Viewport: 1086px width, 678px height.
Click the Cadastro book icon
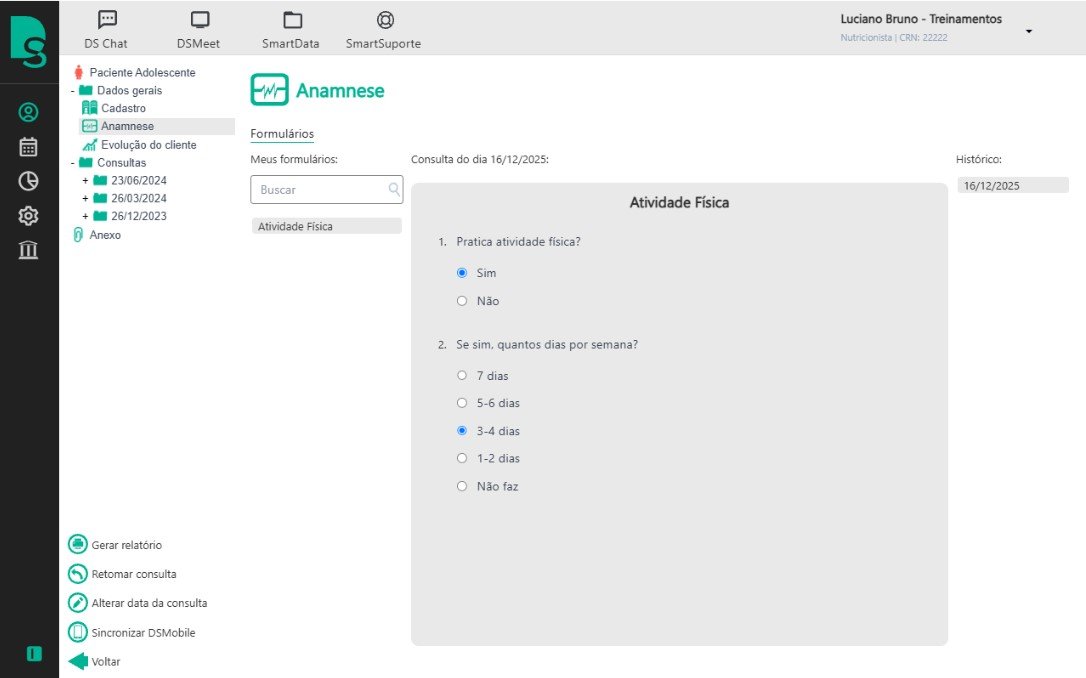coord(89,107)
